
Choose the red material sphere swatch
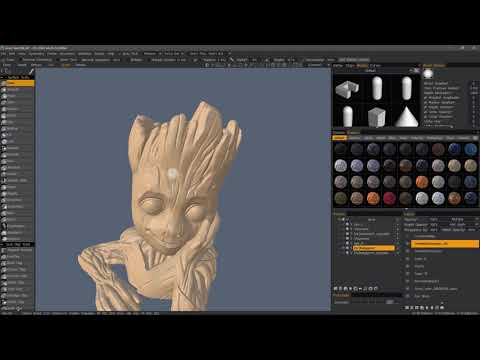point(389,198)
